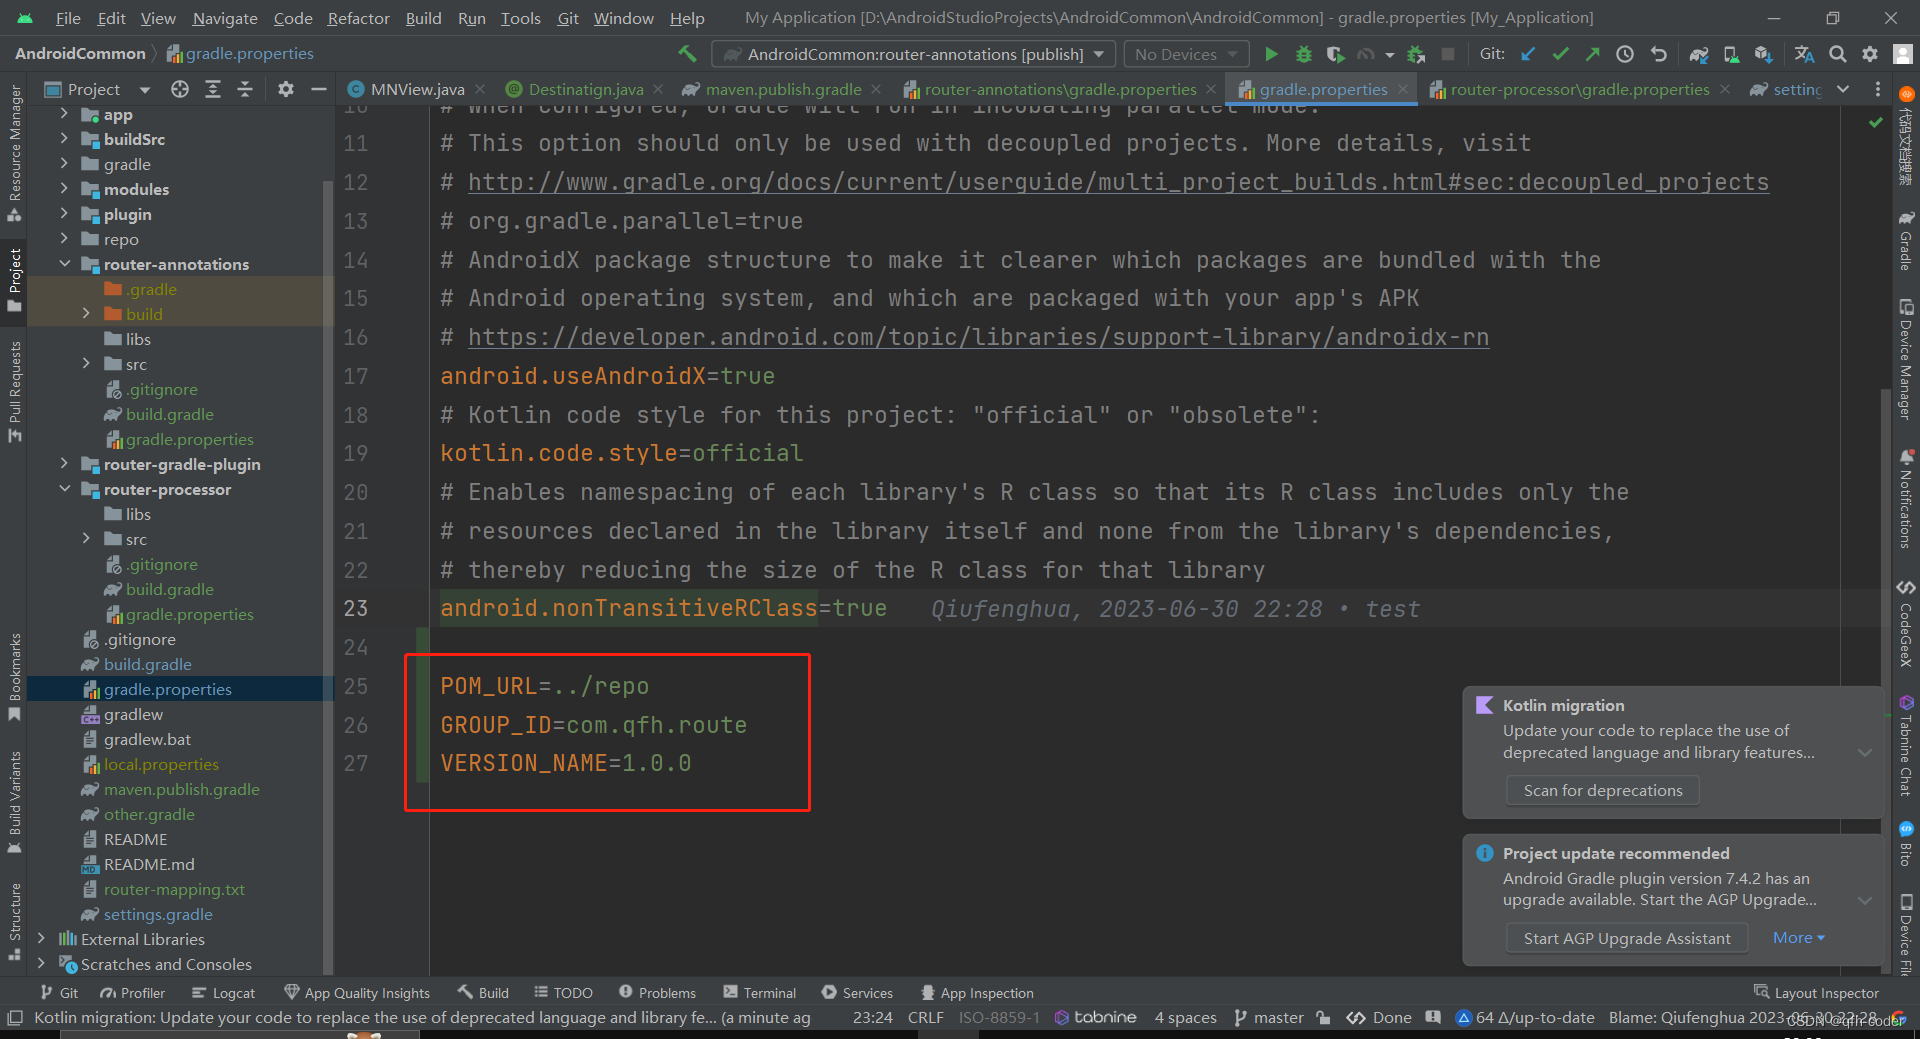Open Notifications tool window on right strip

[x=1906, y=498]
